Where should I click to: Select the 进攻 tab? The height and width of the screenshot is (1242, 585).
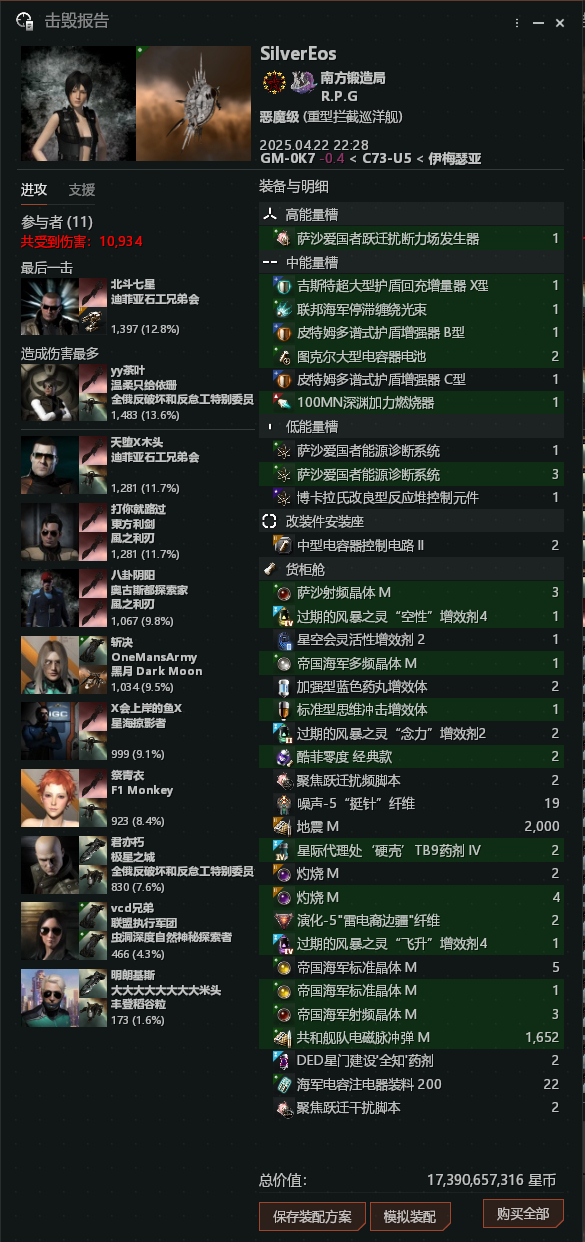click(34, 190)
